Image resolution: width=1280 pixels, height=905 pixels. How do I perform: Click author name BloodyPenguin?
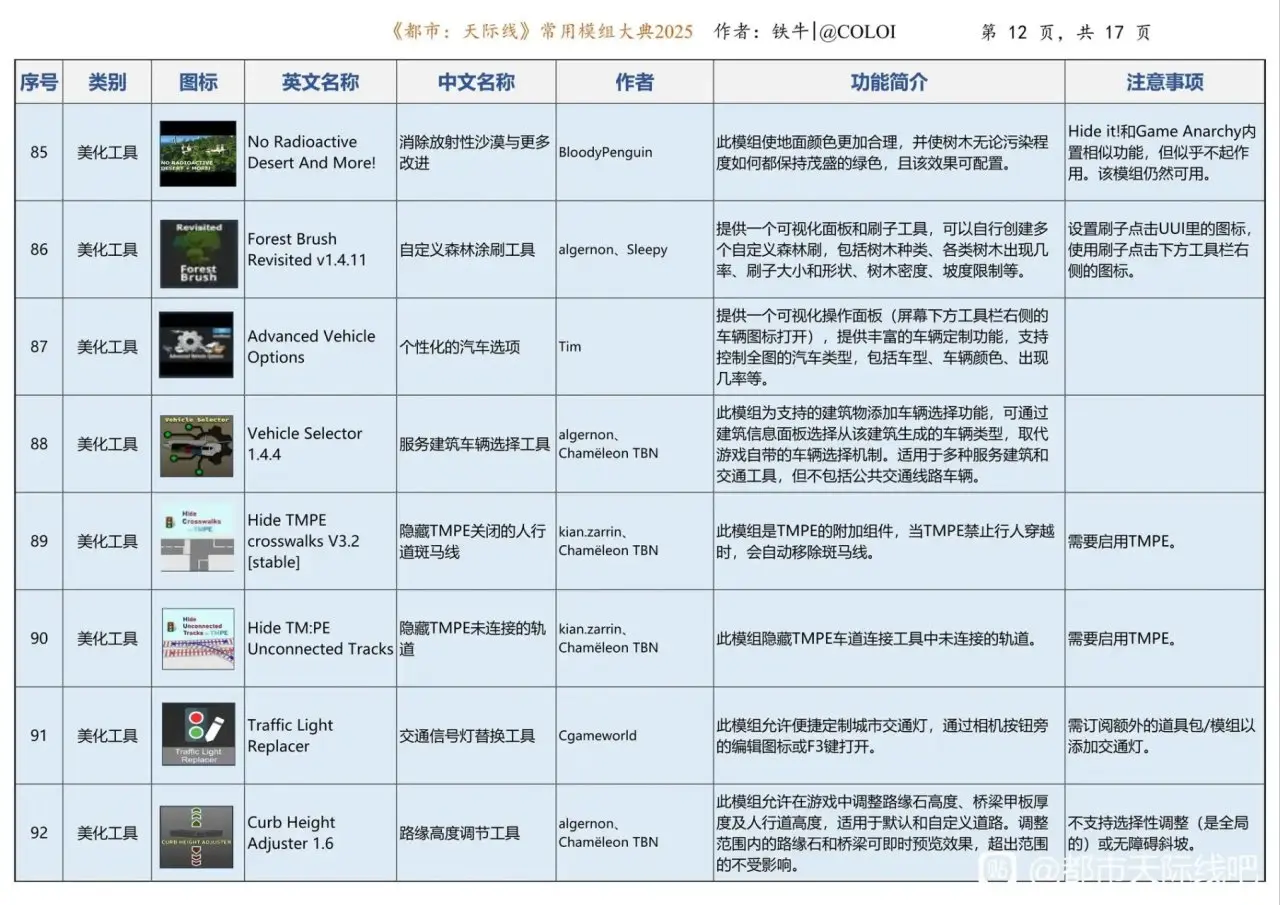click(x=605, y=153)
